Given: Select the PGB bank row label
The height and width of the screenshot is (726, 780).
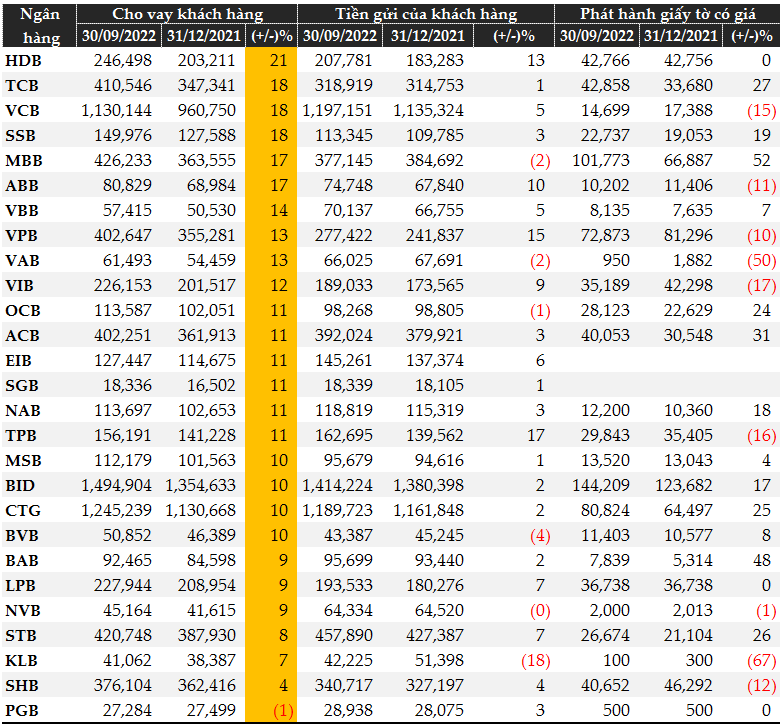Looking at the screenshot, I should click(23, 710).
